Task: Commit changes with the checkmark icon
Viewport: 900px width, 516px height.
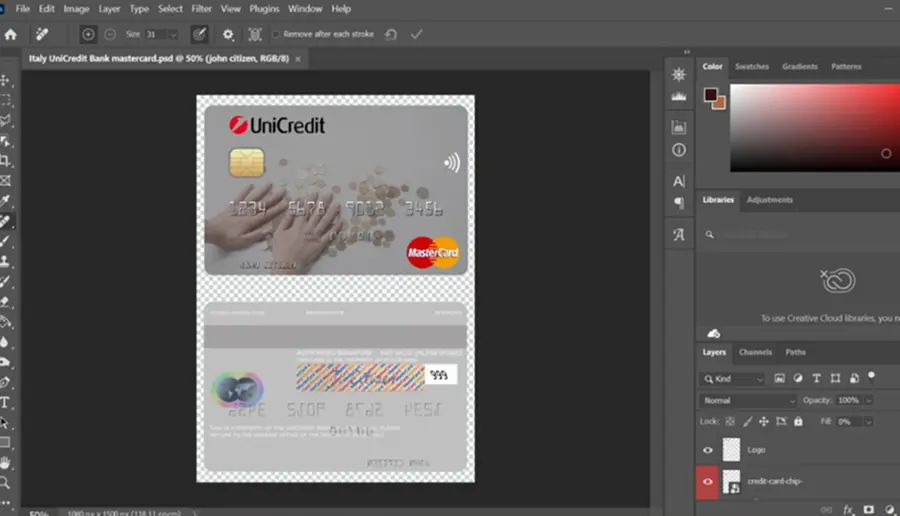Action: pos(416,34)
